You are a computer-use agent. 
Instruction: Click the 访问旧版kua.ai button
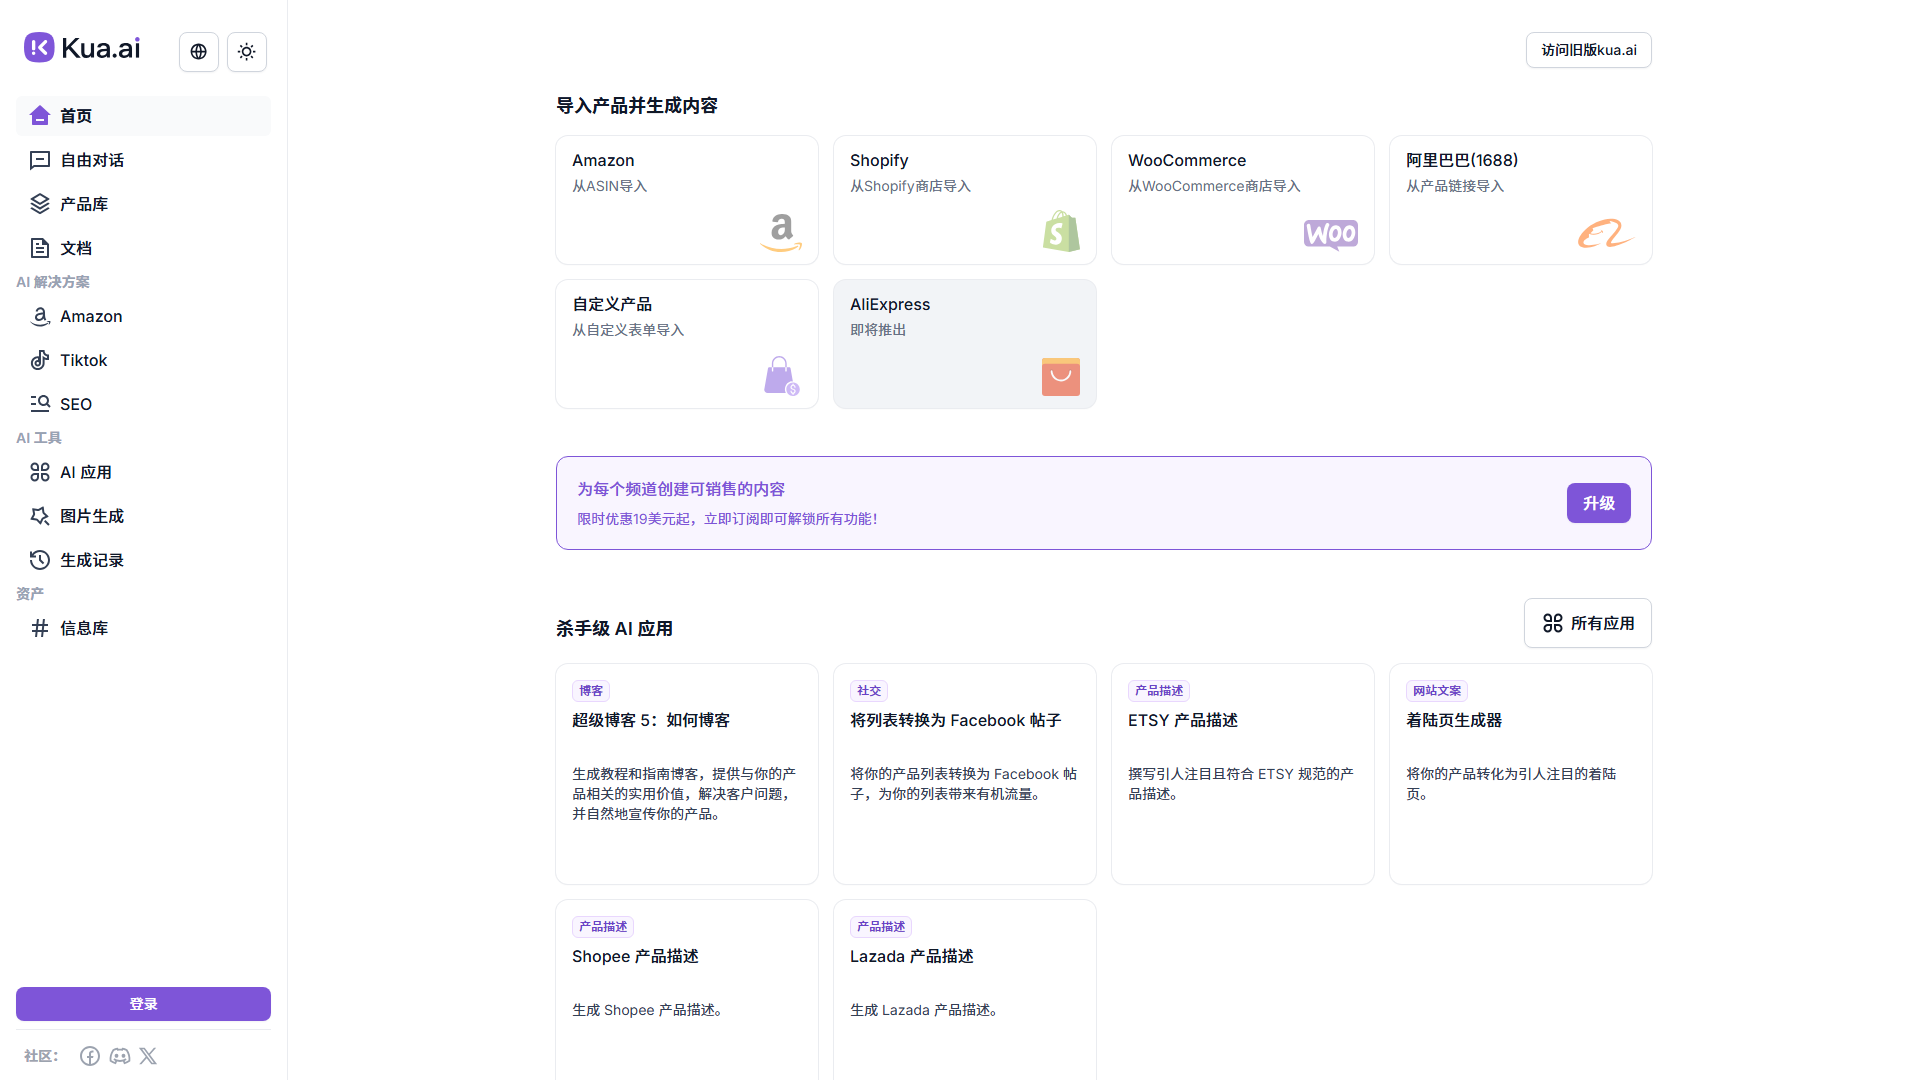(x=1588, y=50)
